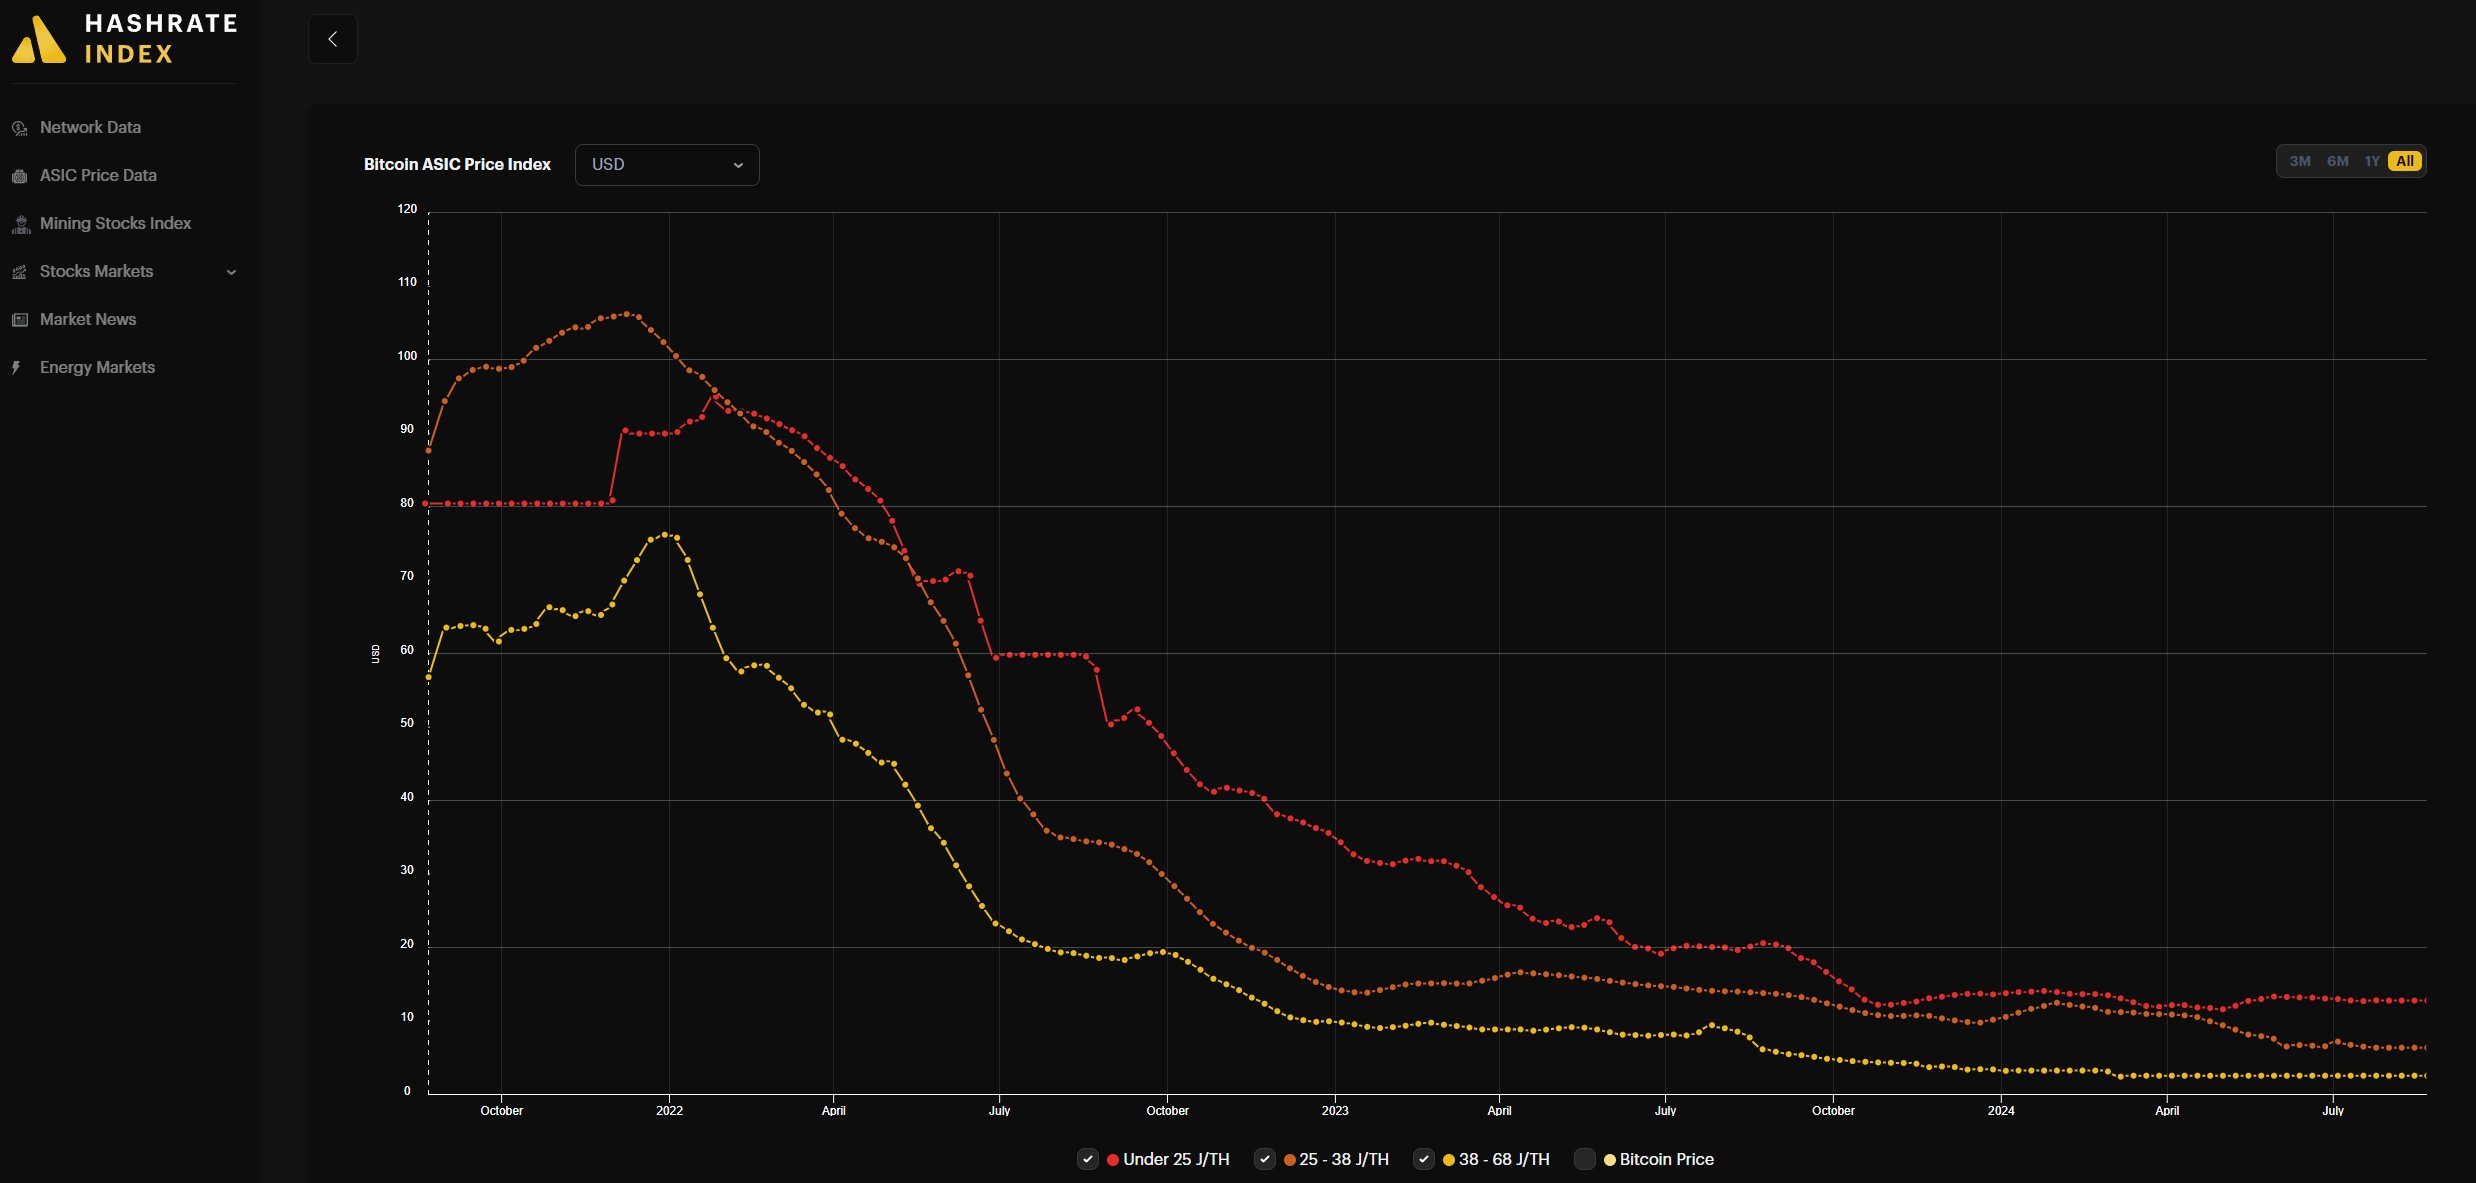Click the Bitcoin Price legend dot
Viewport: 2476px width, 1183px height.
[x=1610, y=1160]
